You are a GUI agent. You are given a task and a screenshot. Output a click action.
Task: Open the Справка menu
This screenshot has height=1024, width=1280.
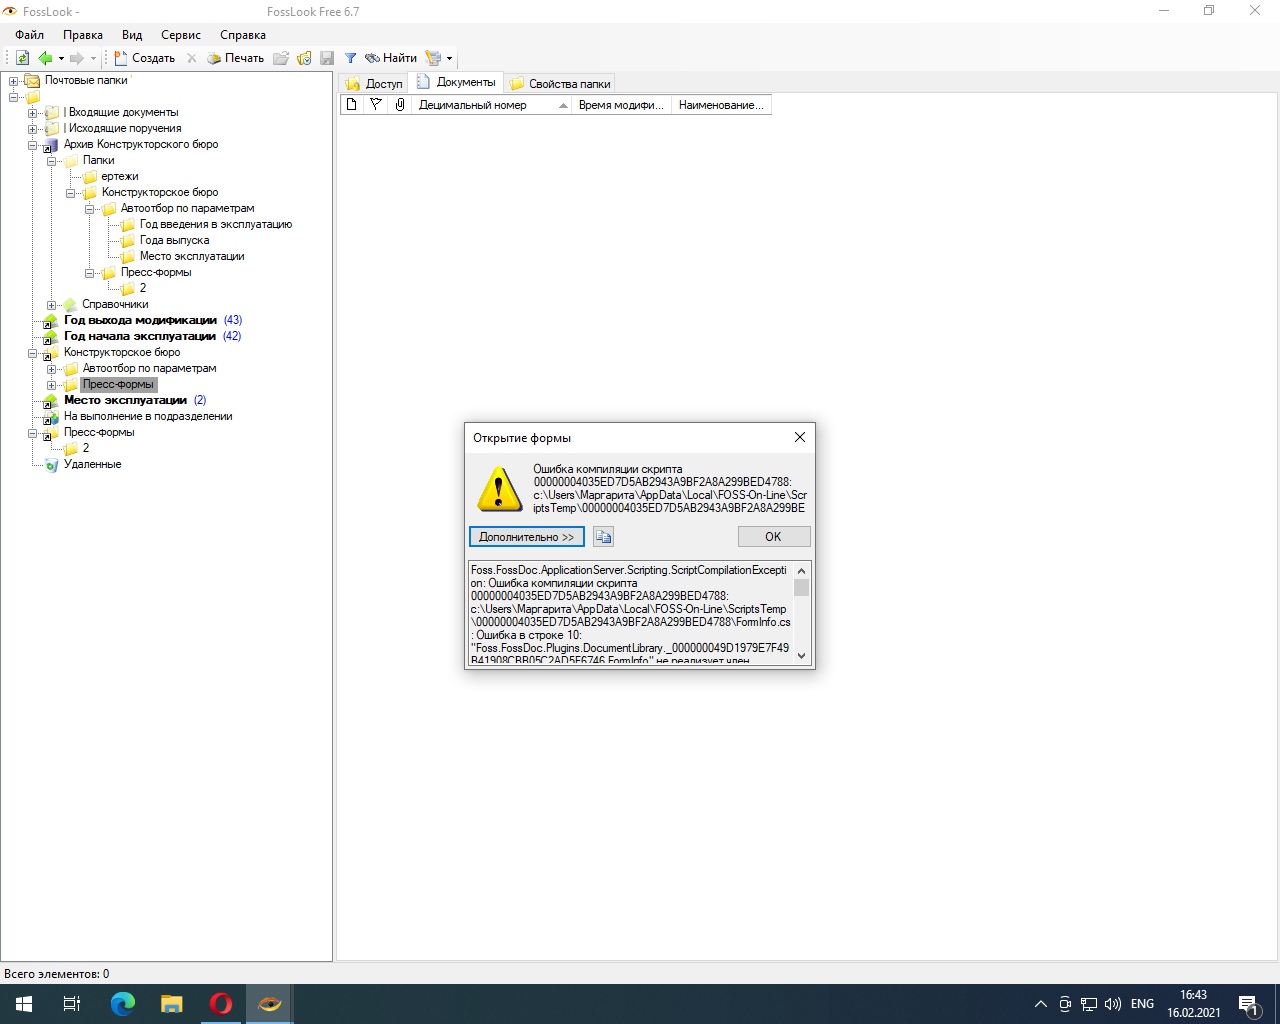(x=243, y=35)
